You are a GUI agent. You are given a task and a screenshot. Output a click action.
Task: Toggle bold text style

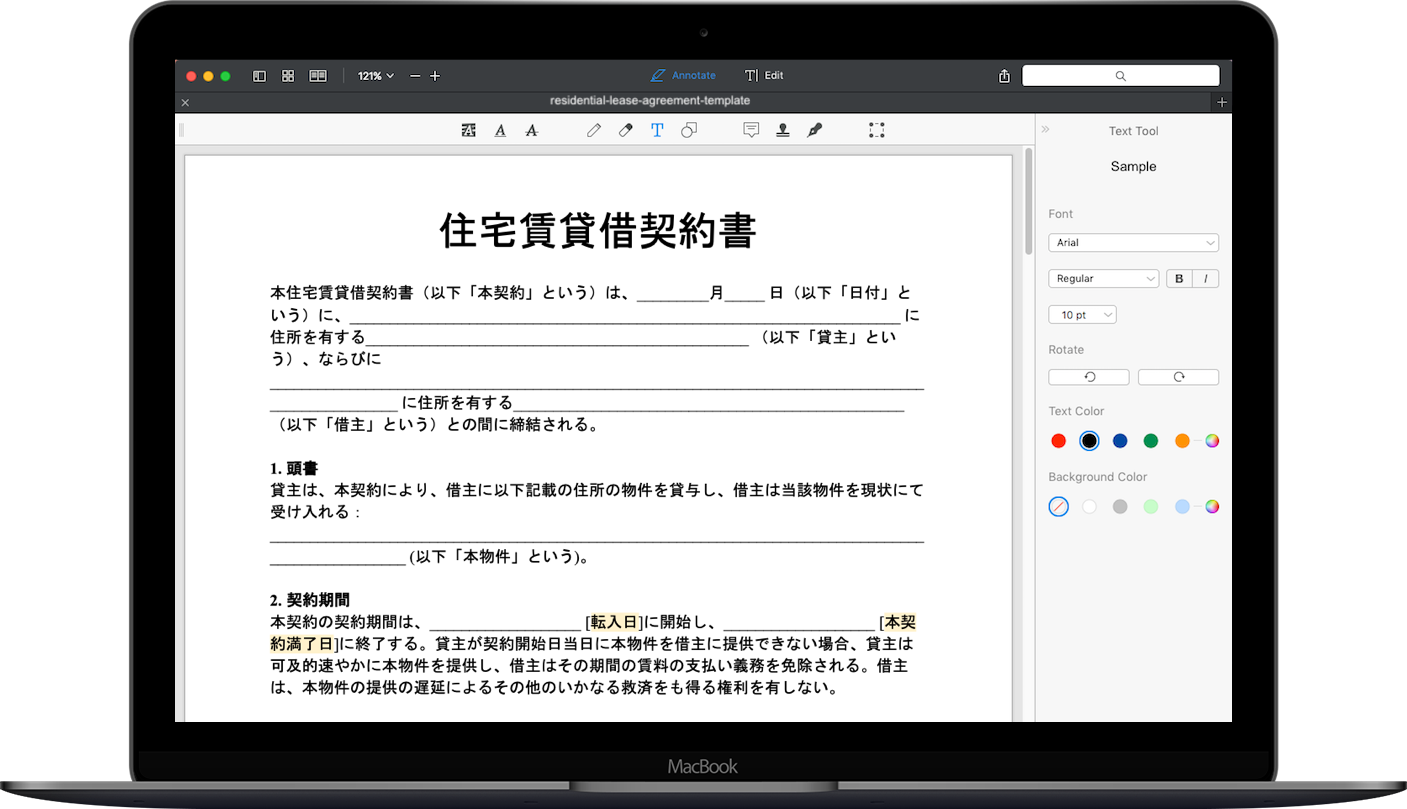1179,279
